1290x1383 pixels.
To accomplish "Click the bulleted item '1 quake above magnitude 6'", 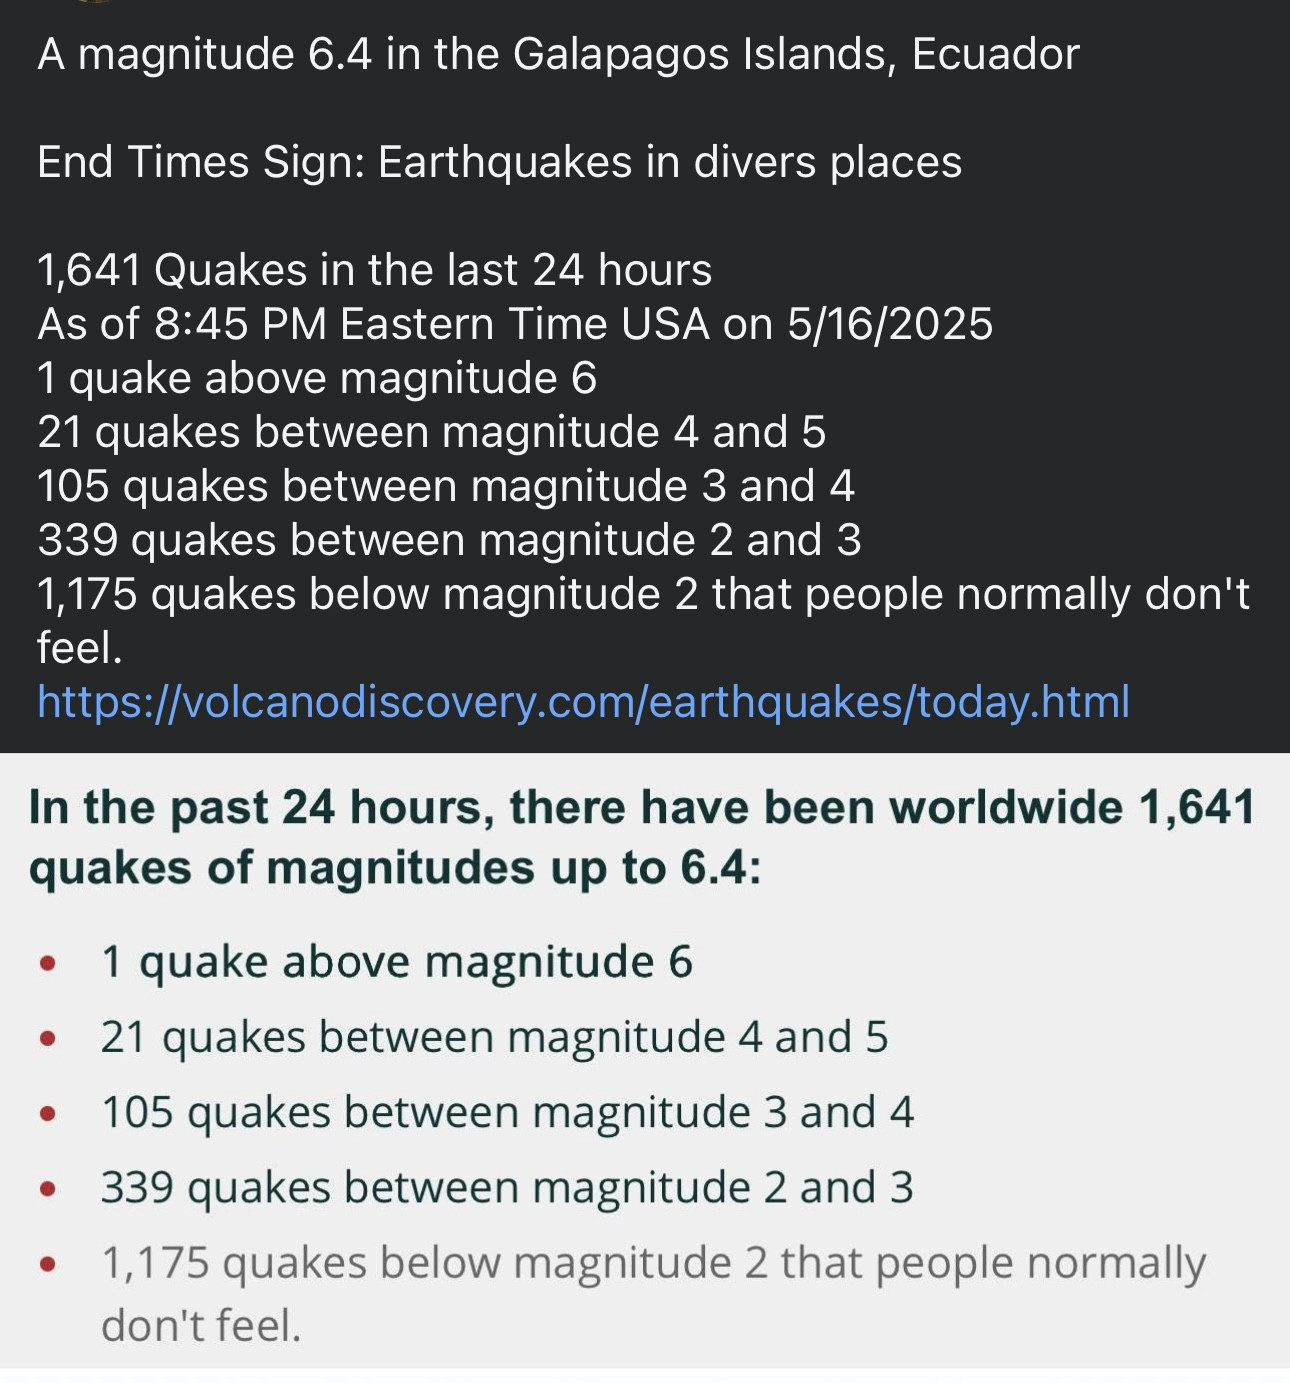I will 396,962.
